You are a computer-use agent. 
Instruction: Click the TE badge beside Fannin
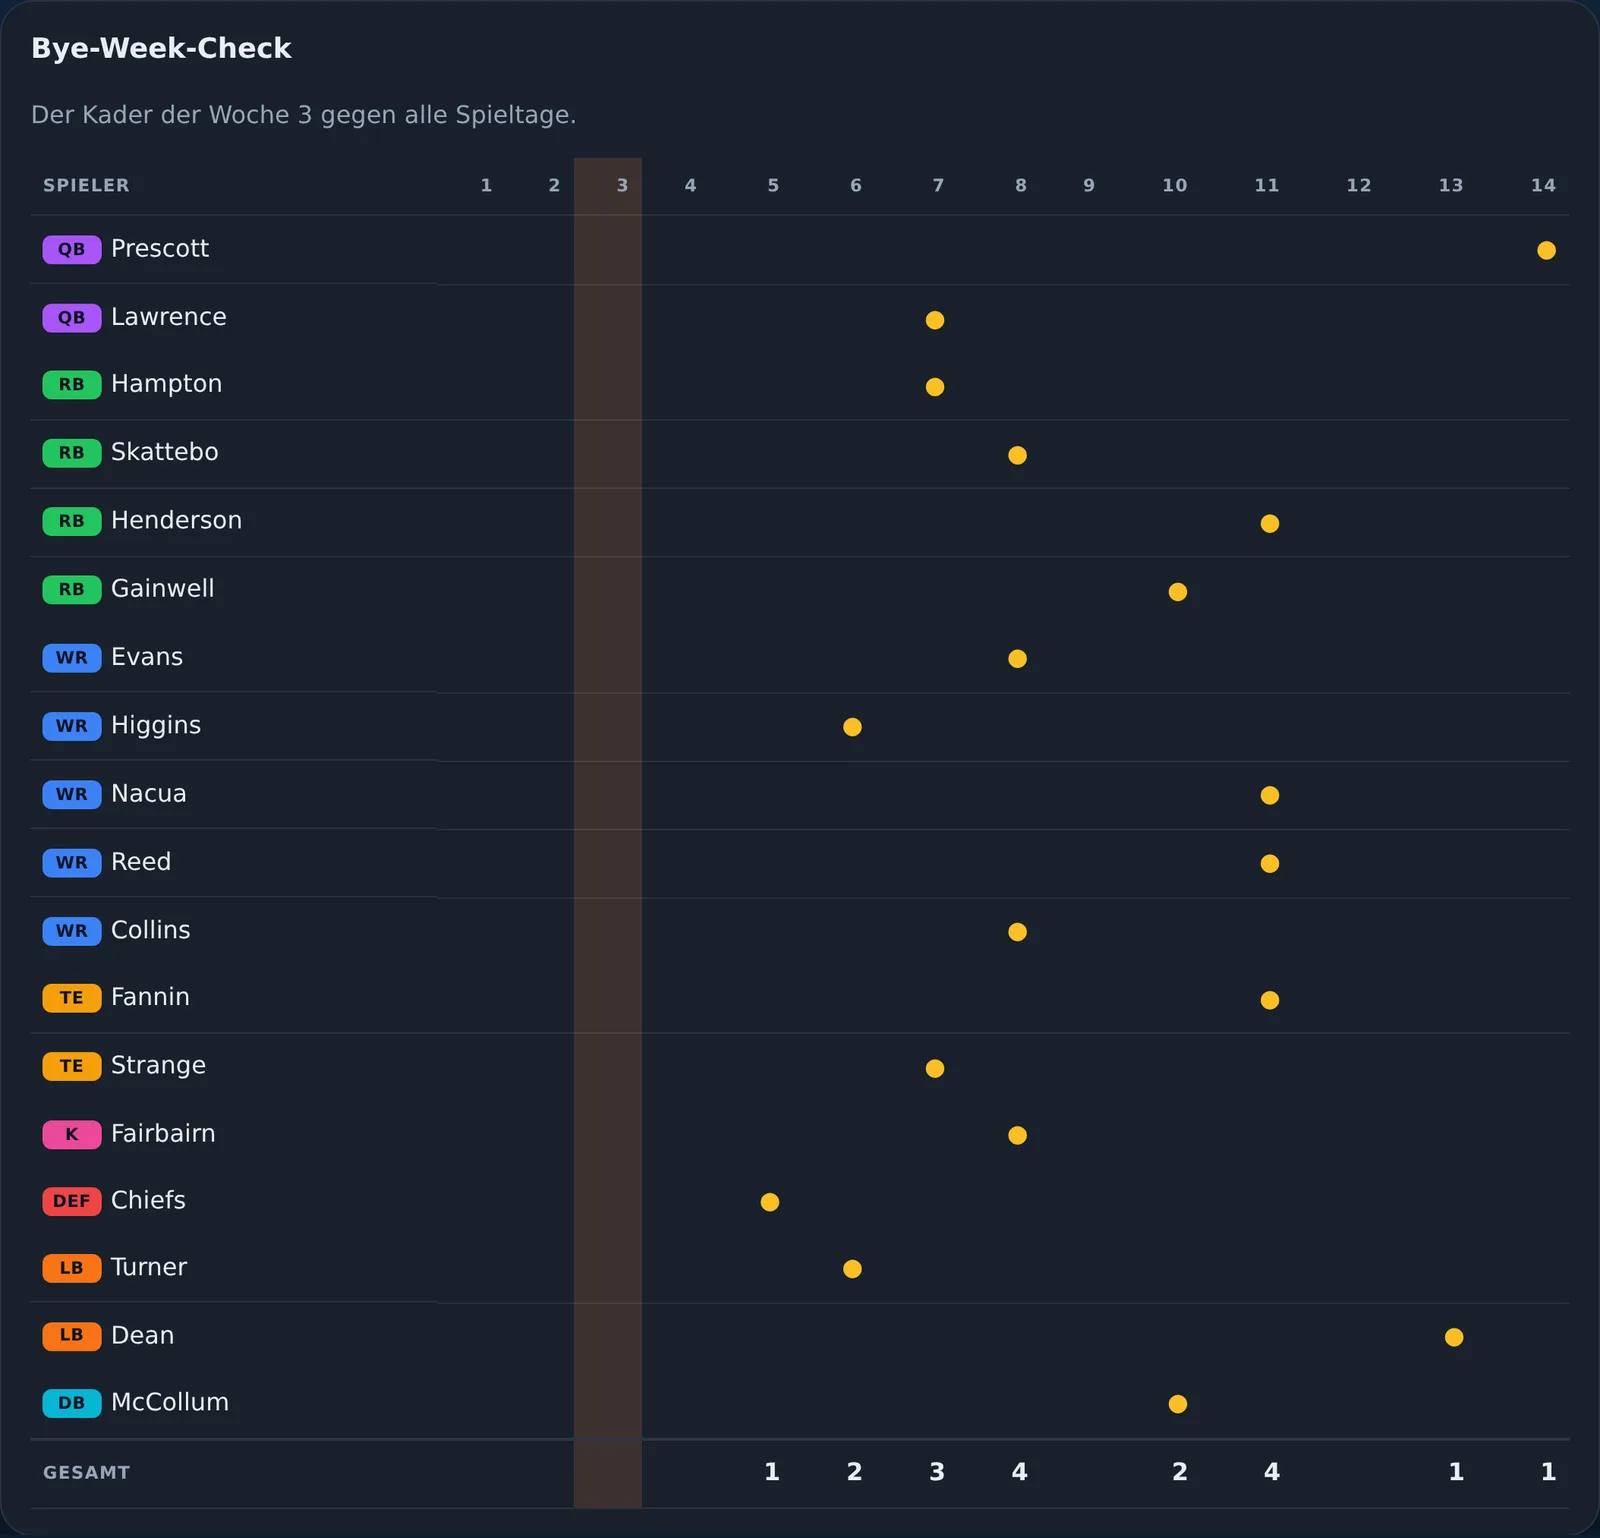pyautogui.click(x=72, y=998)
